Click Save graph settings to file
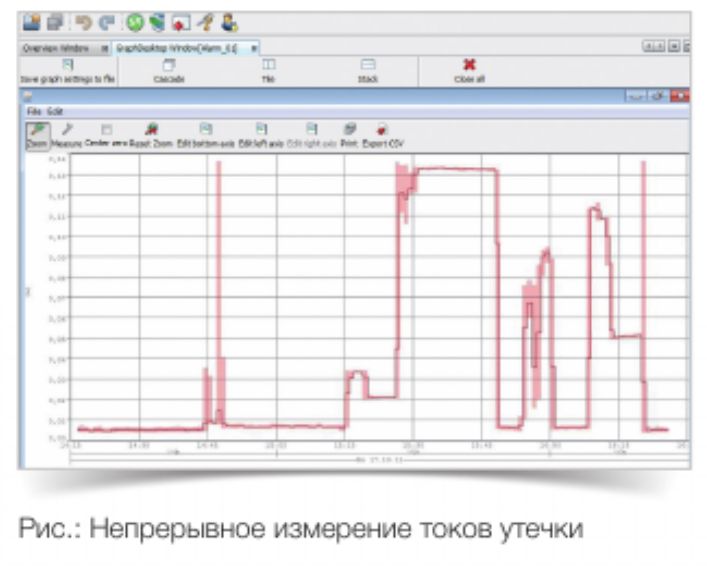 [68, 70]
